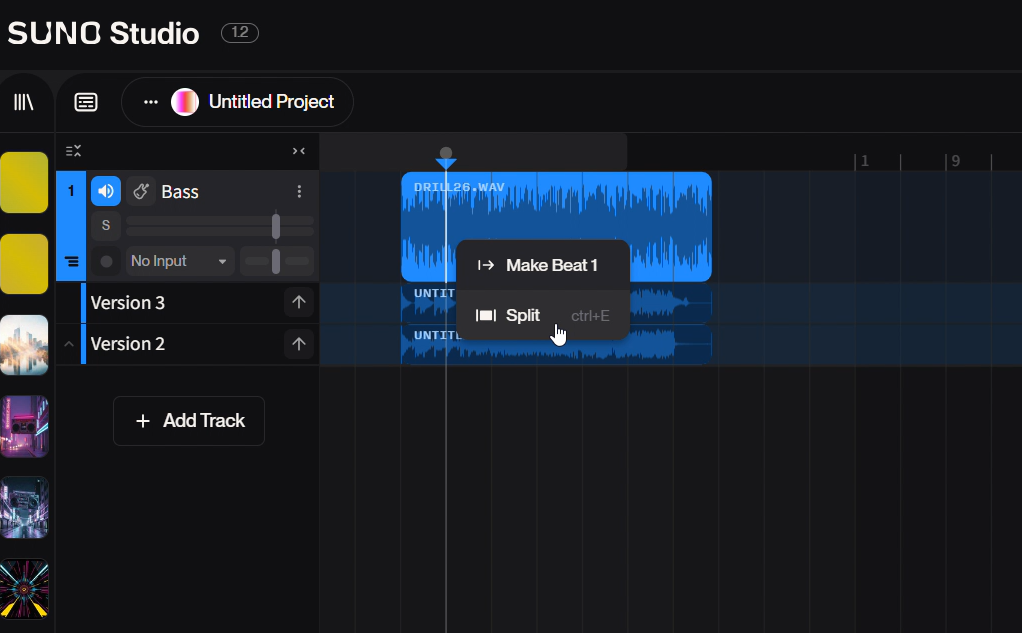Mute the Bass track speaker button
The image size is (1022, 633).
(106, 191)
